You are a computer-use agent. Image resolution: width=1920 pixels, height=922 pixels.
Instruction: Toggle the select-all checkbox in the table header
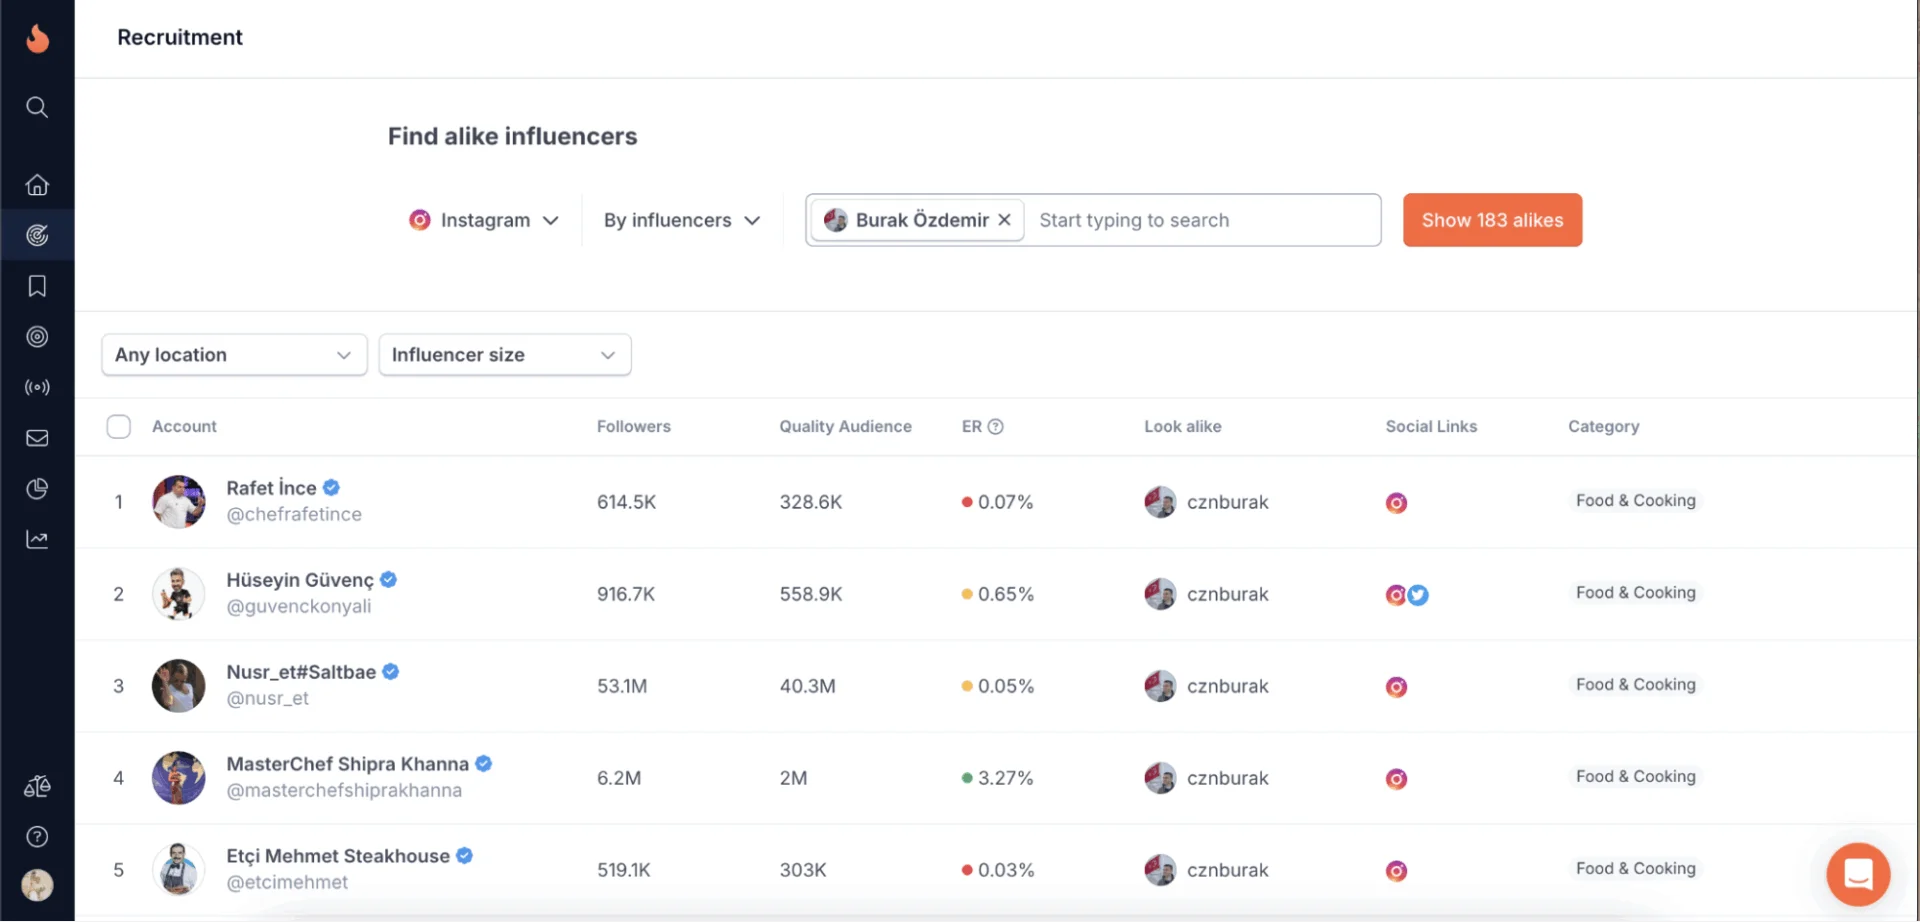click(x=118, y=426)
